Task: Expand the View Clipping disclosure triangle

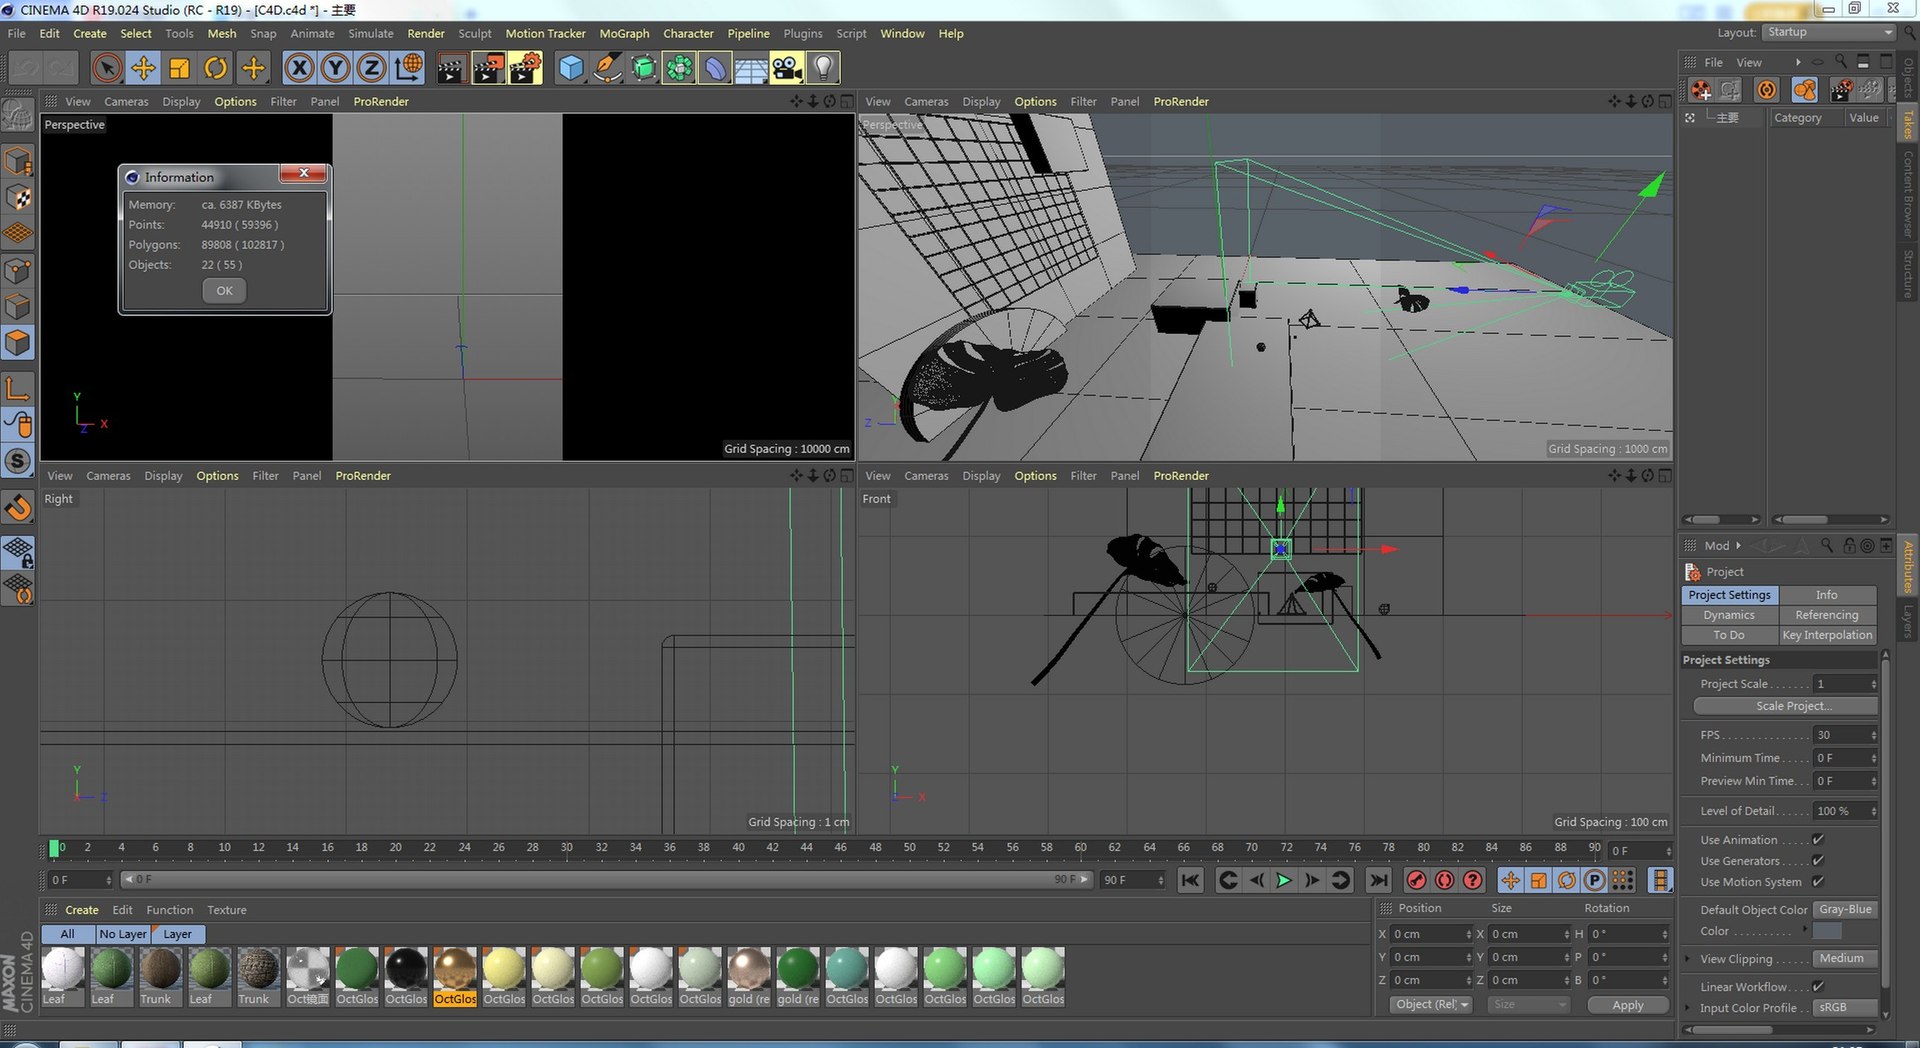Action: pyautogui.click(x=1688, y=959)
